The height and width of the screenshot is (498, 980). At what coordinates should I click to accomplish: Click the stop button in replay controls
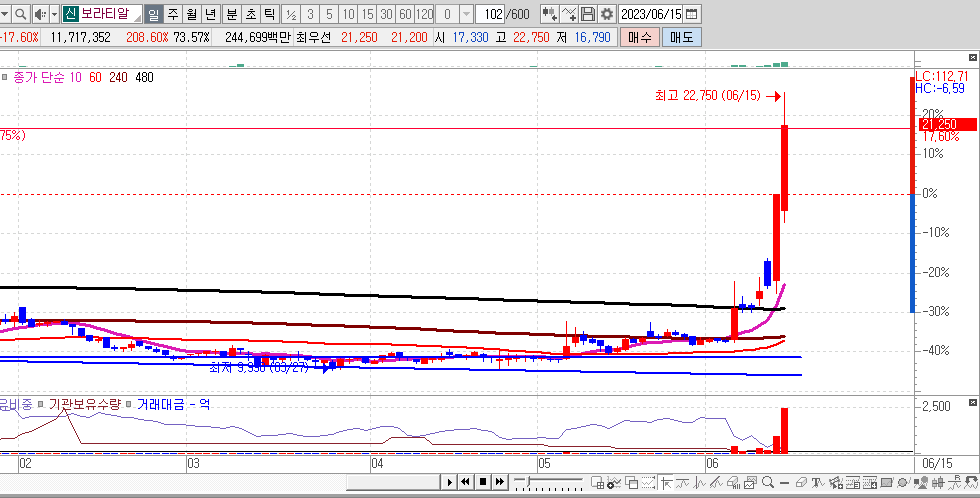click(x=483, y=482)
